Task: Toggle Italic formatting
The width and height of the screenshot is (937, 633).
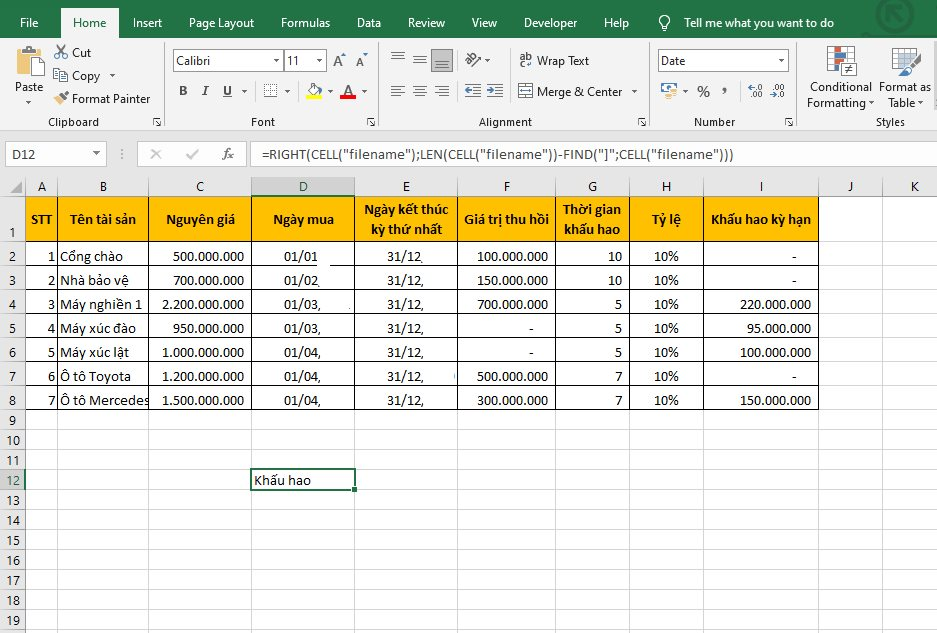Action: (x=206, y=92)
